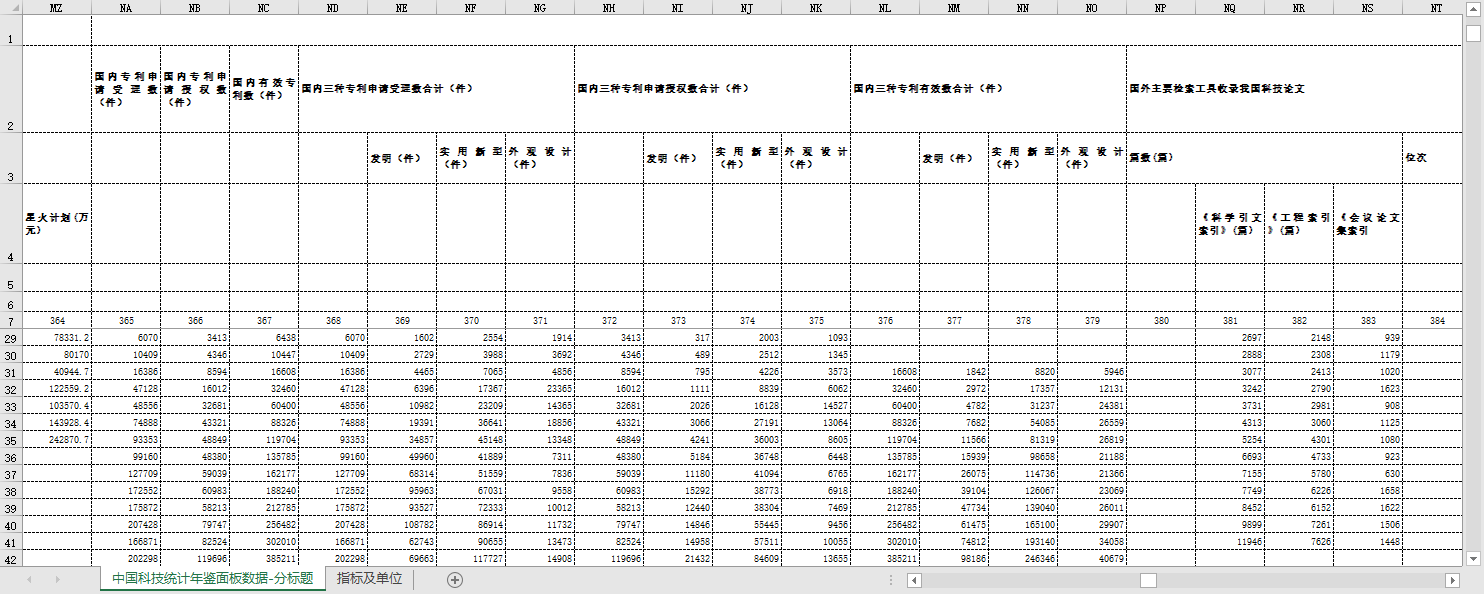The width and height of the screenshot is (1484, 594).
Task: Select 中国科技统计年鉴面板数据-分标题 sheet tab
Action: pyautogui.click(x=212, y=579)
